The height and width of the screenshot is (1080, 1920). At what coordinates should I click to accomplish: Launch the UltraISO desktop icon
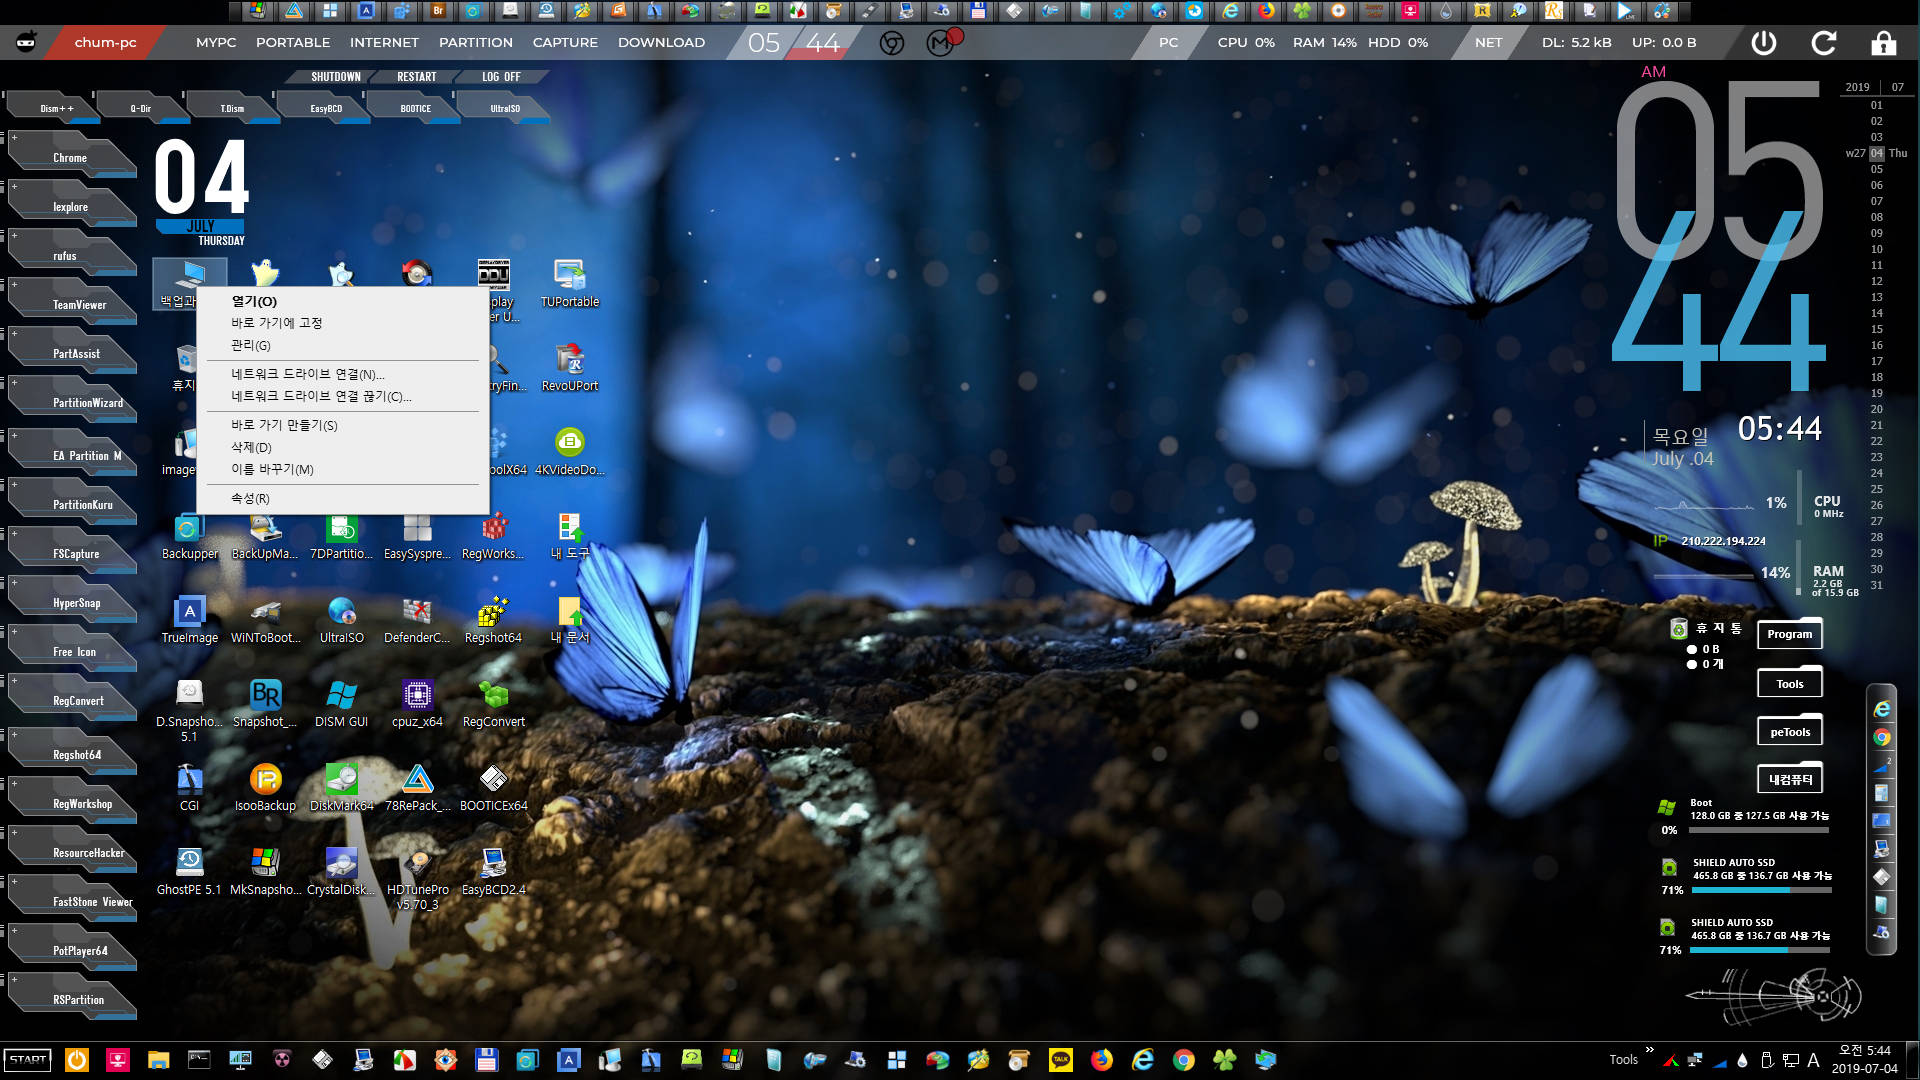tap(341, 619)
